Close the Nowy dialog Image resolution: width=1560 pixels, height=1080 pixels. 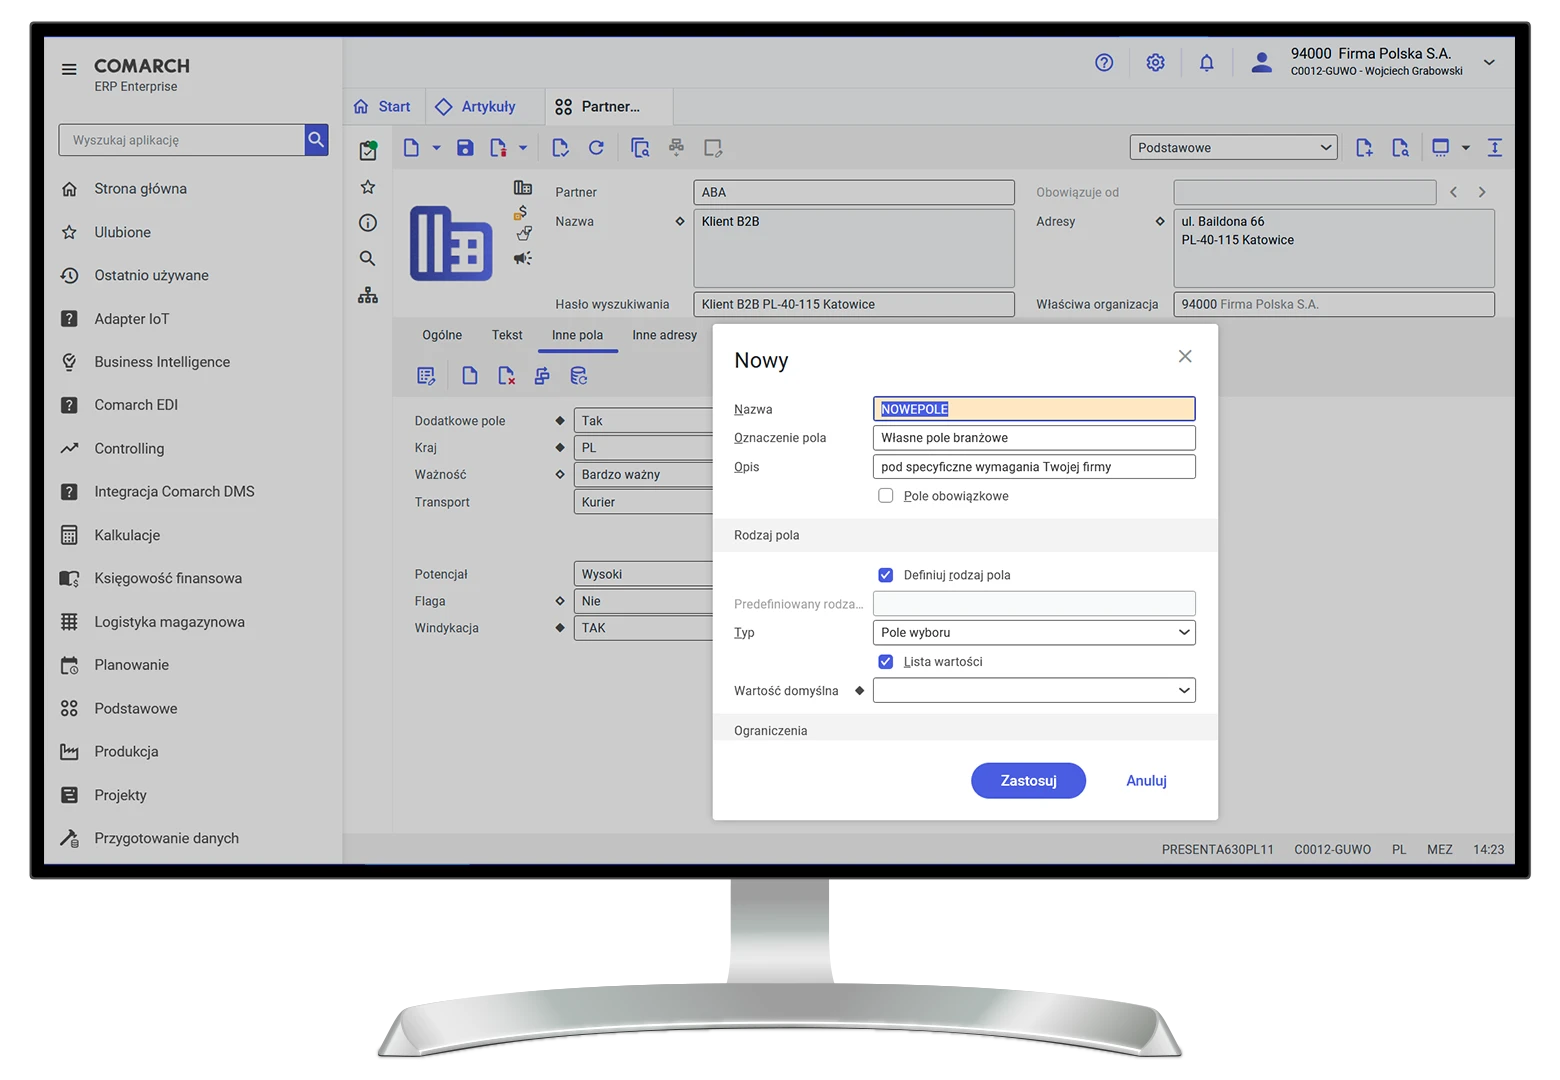(1185, 356)
